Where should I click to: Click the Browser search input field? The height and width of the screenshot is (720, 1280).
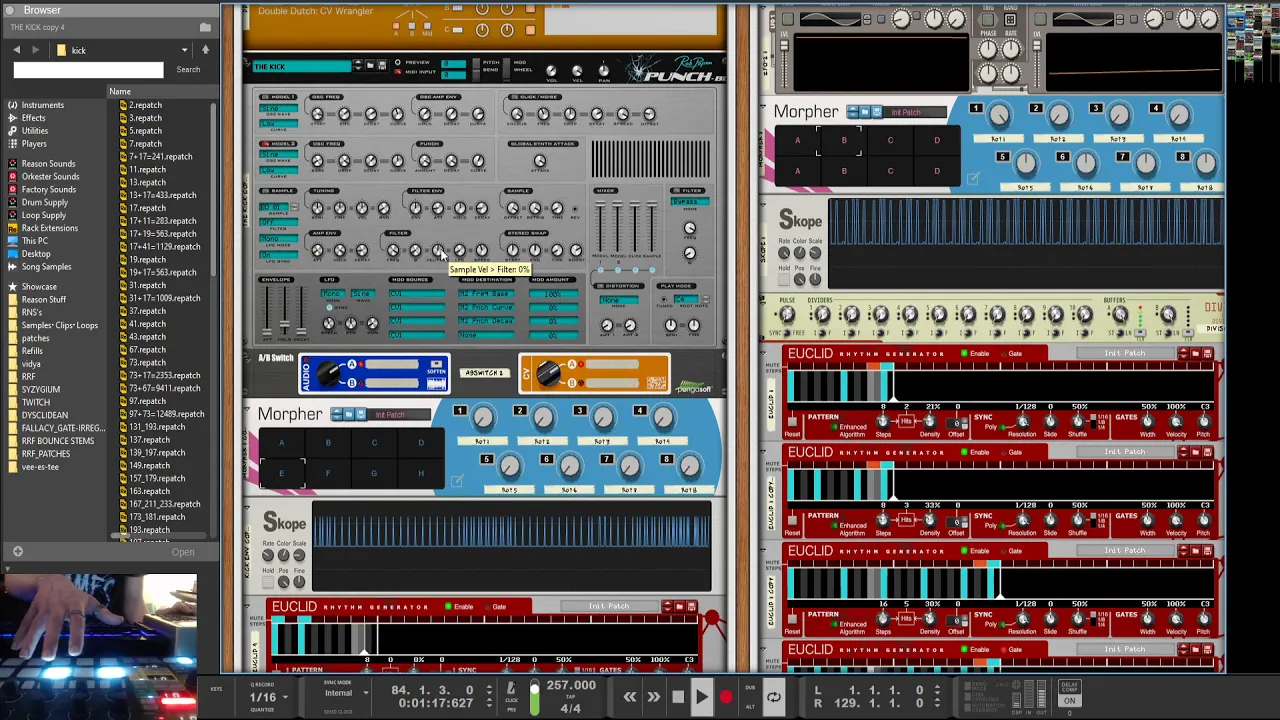click(88, 69)
